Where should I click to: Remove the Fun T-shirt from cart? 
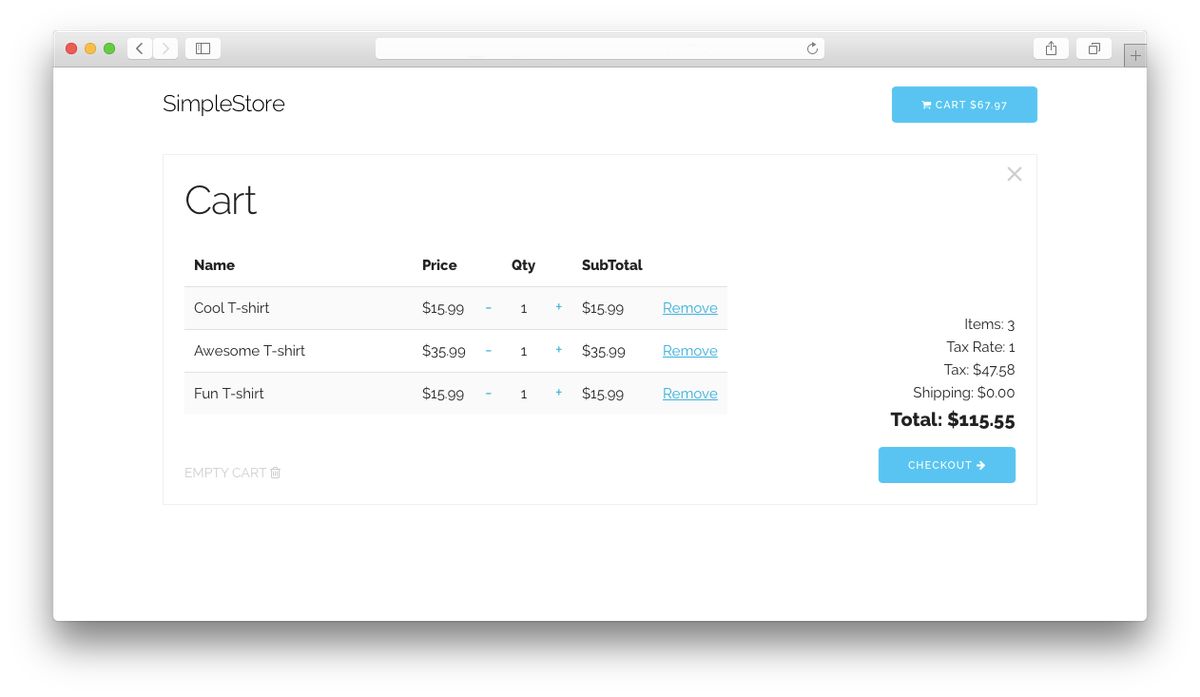(x=689, y=393)
